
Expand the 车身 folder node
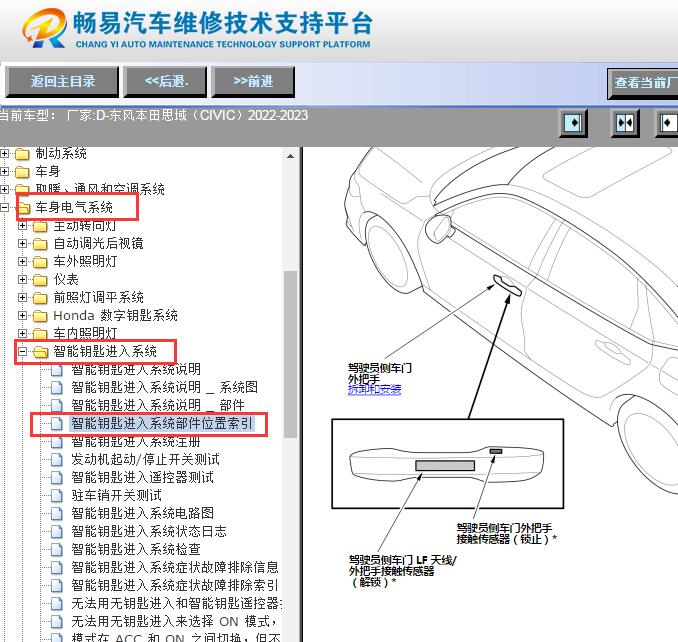4,172
